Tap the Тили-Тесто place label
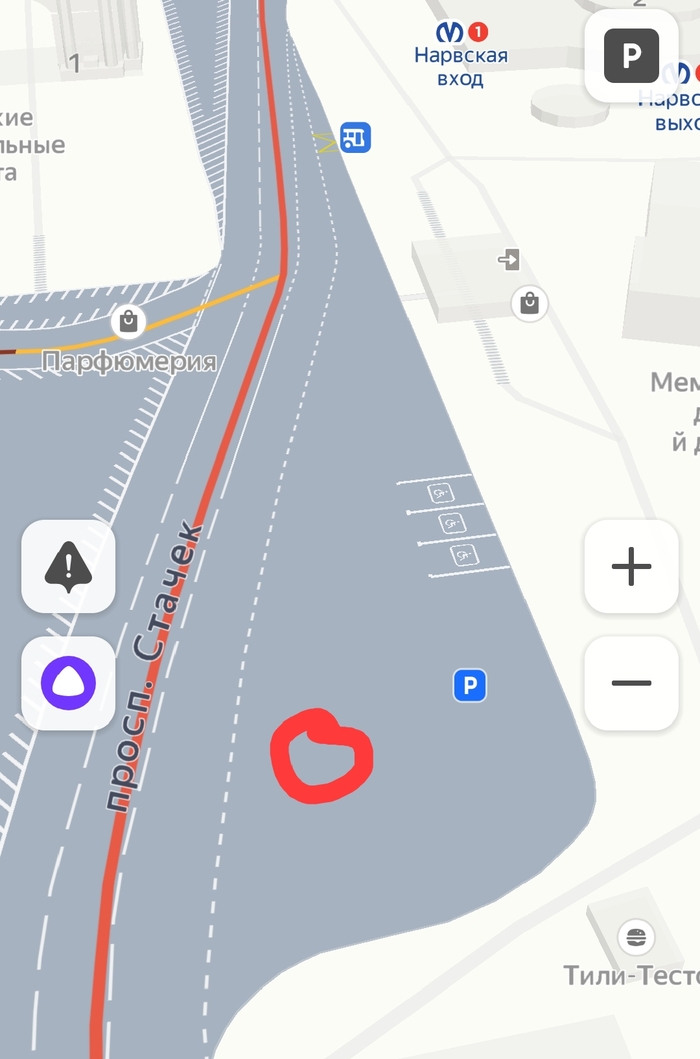 [632, 975]
